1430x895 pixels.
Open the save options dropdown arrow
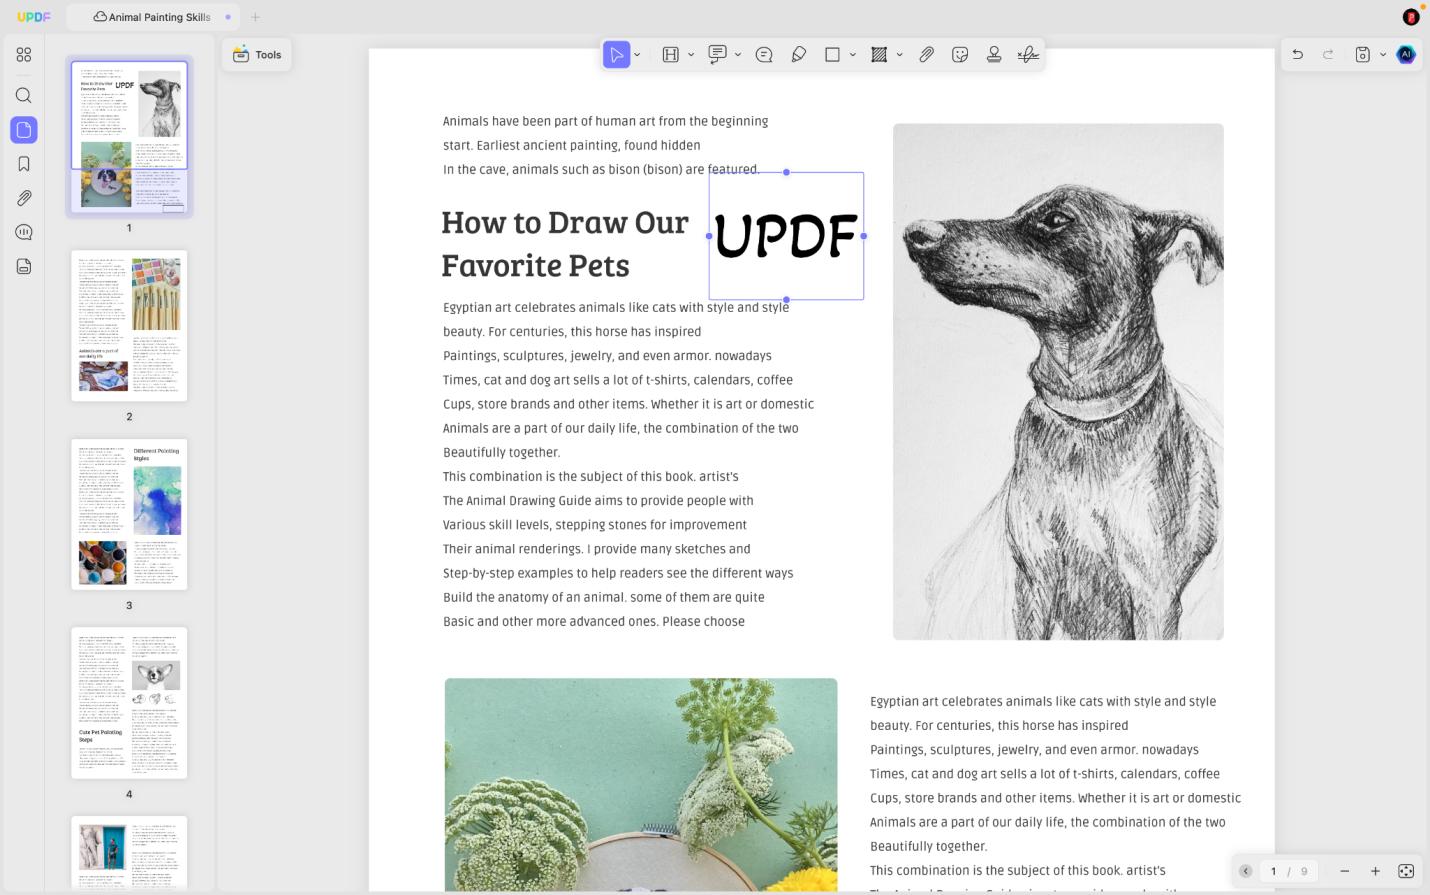1383,55
